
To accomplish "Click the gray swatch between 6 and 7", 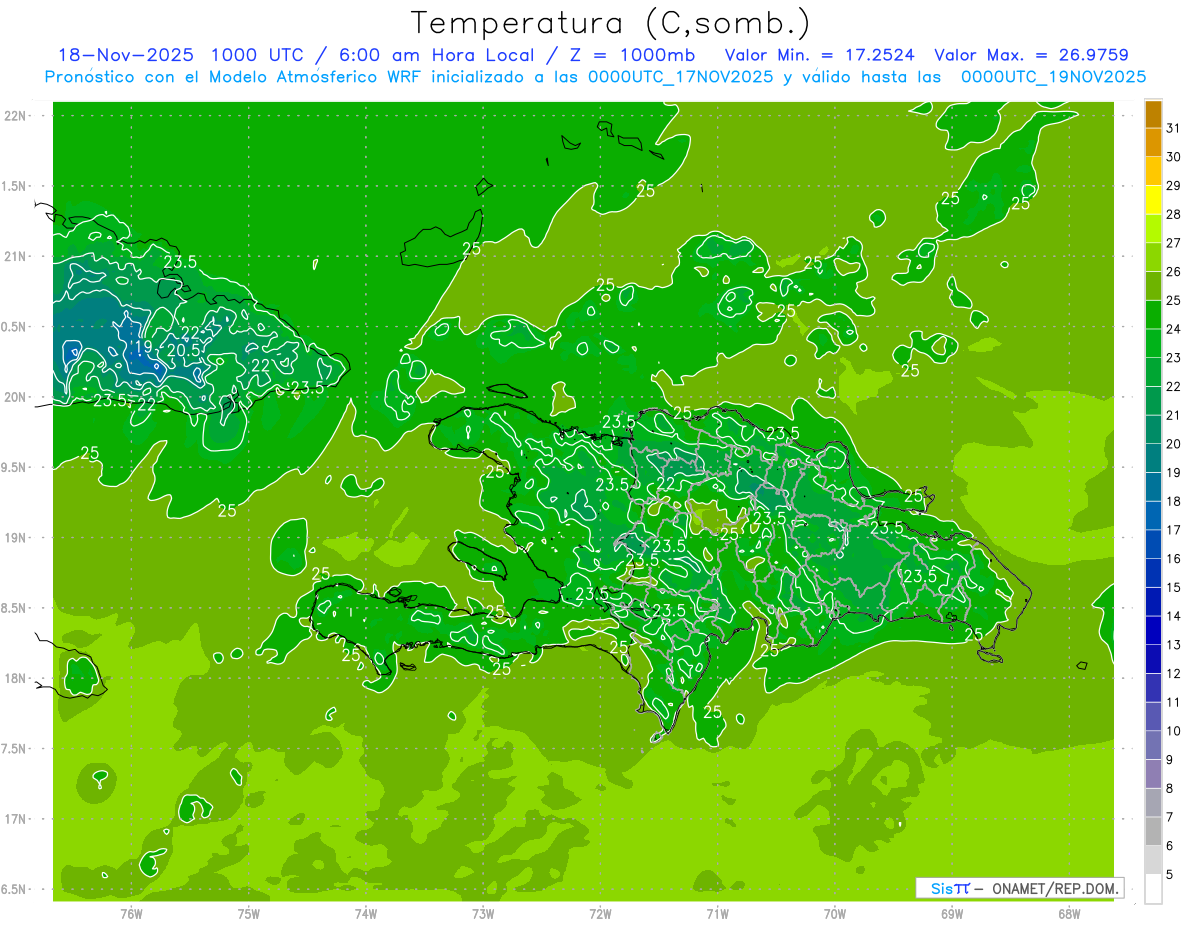I will [1153, 832].
